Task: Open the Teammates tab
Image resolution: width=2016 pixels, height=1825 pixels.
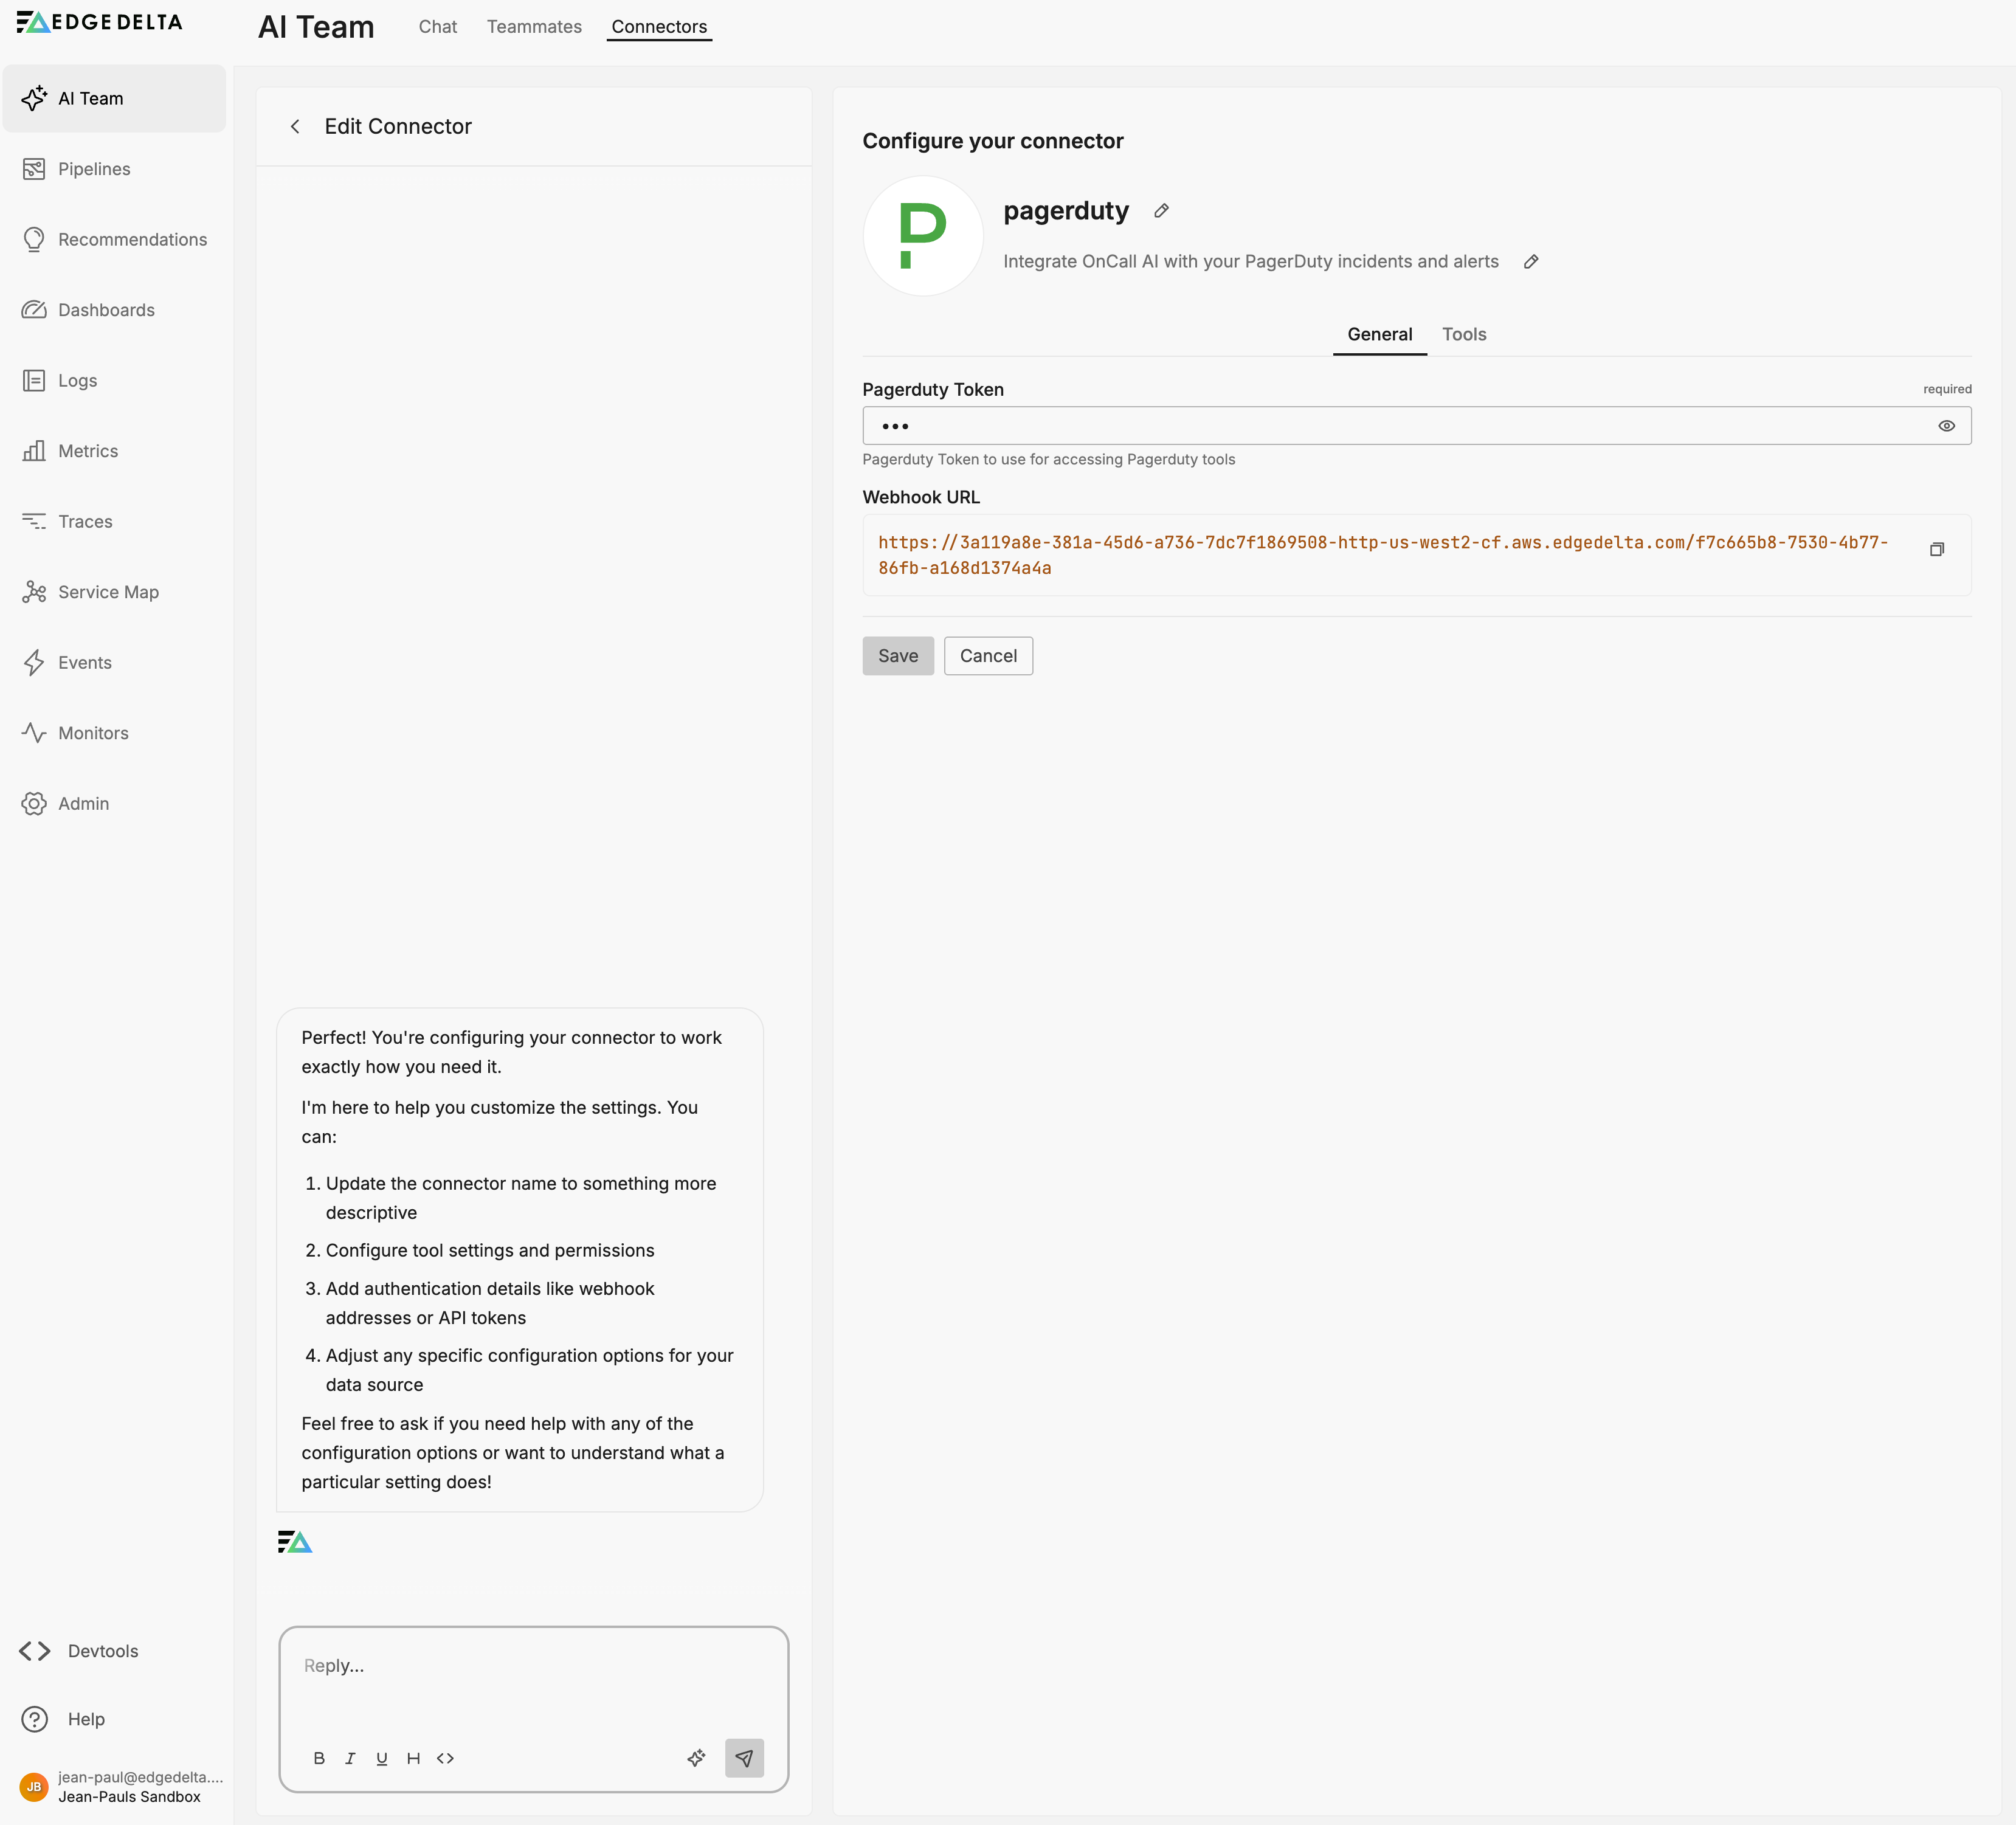Action: point(534,27)
